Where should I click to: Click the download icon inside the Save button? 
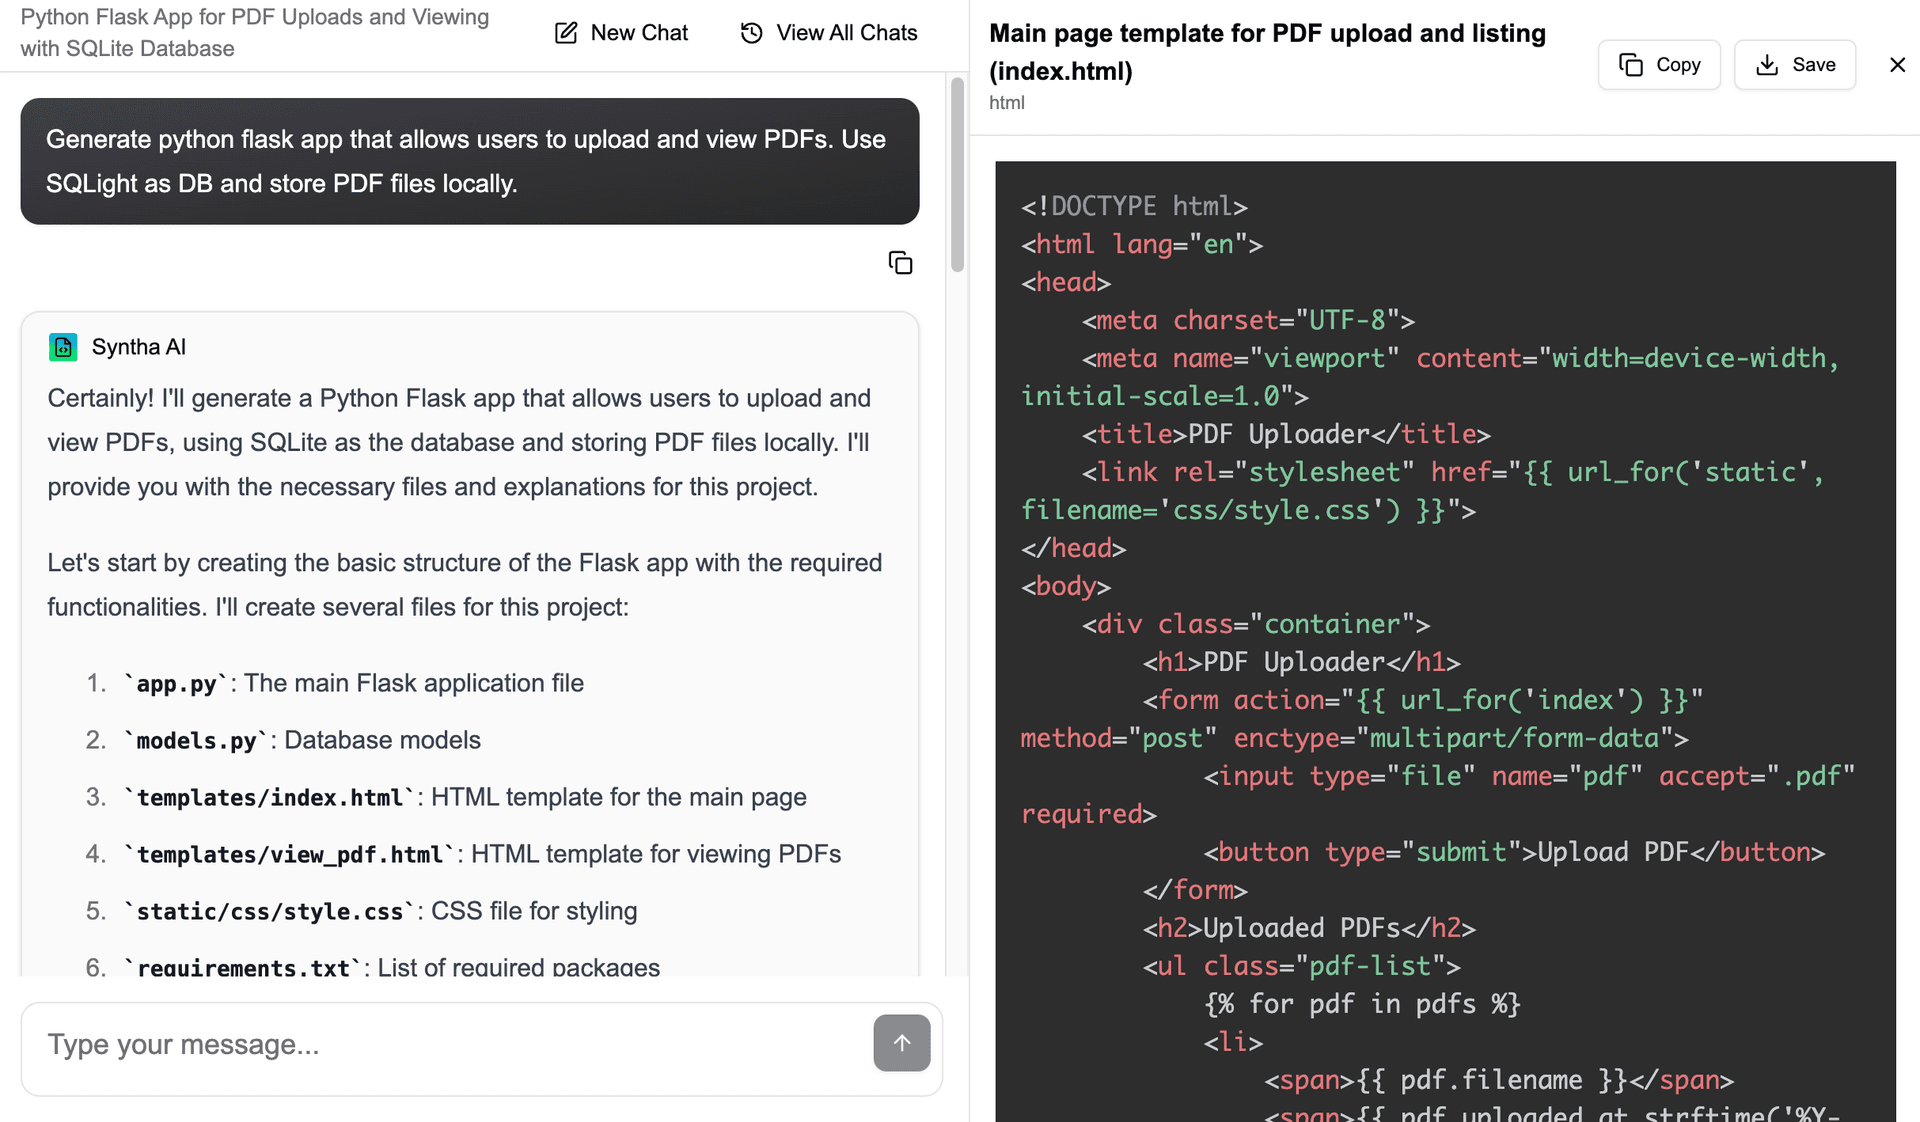pos(1766,64)
